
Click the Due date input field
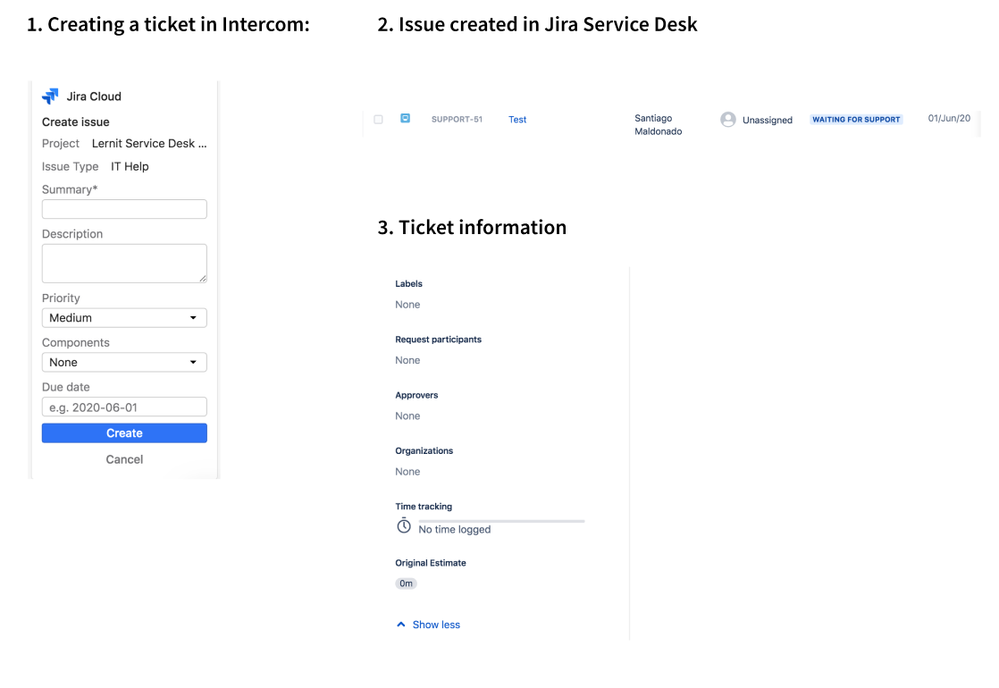click(x=124, y=407)
